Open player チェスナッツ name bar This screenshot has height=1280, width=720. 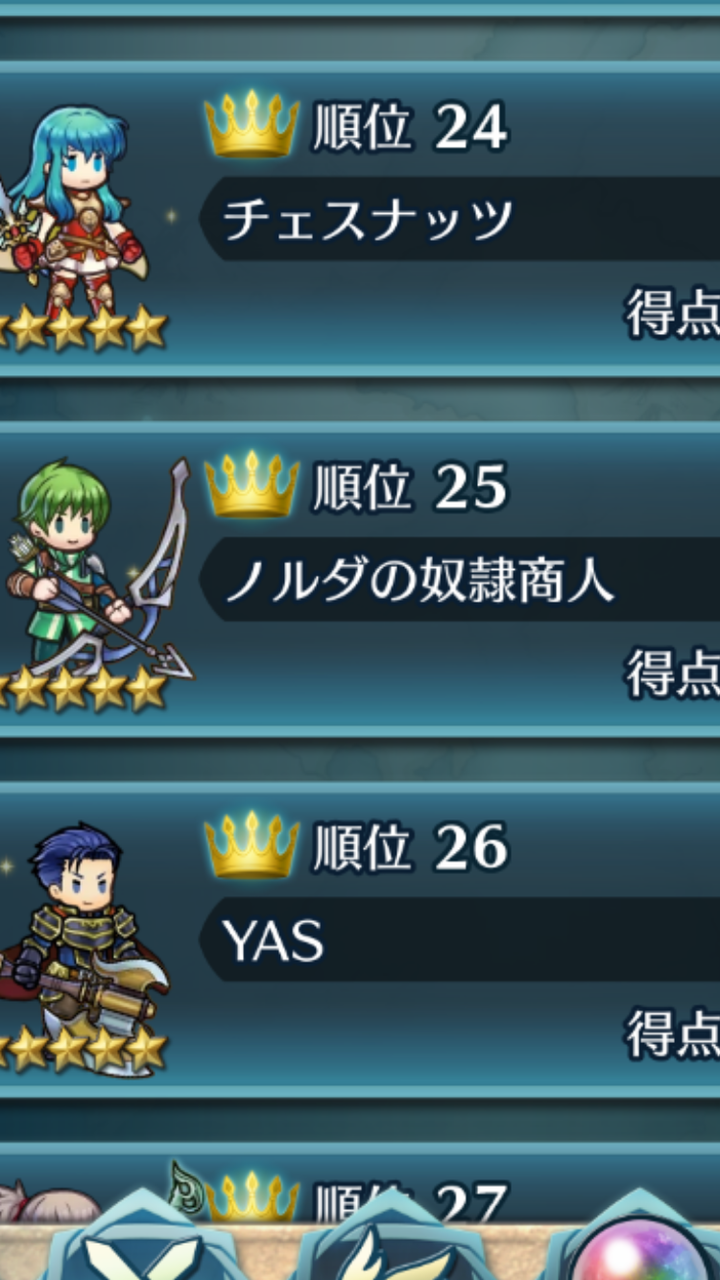(x=459, y=219)
